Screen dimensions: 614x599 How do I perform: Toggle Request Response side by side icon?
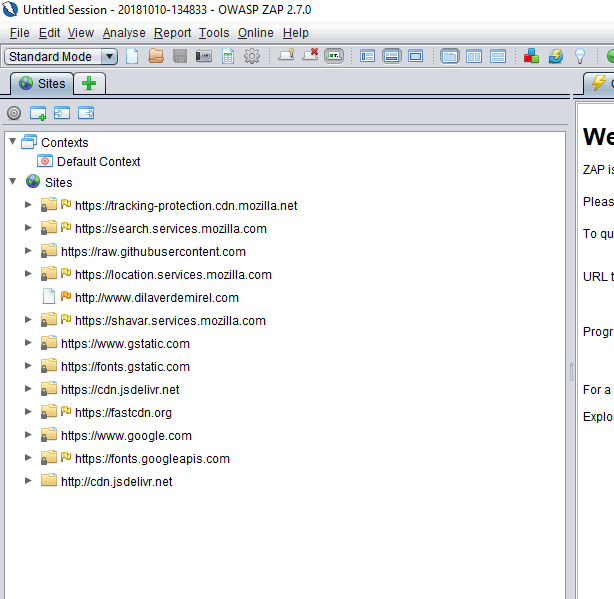coord(474,56)
